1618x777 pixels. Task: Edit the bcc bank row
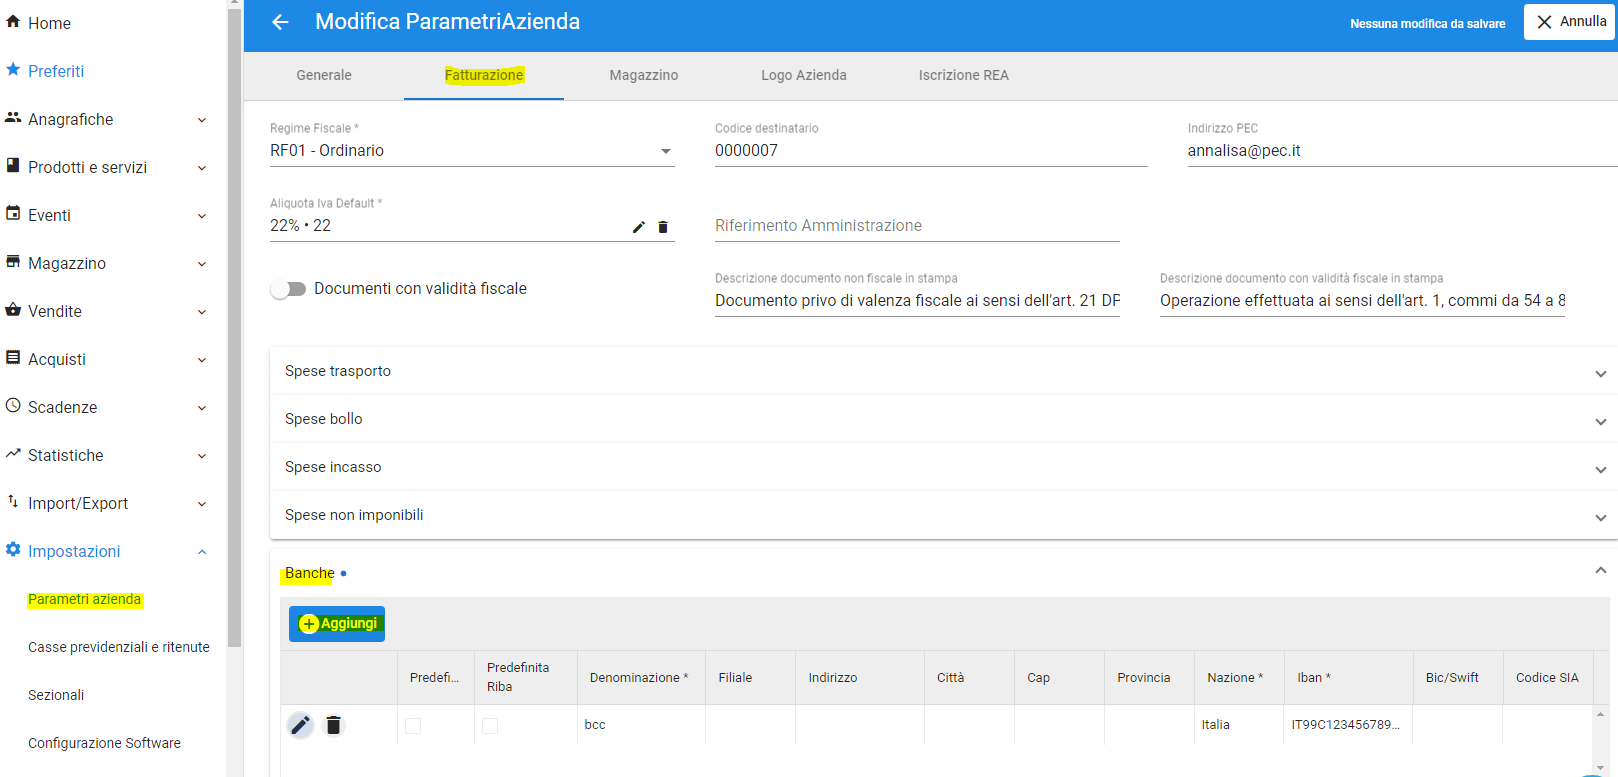click(x=300, y=725)
